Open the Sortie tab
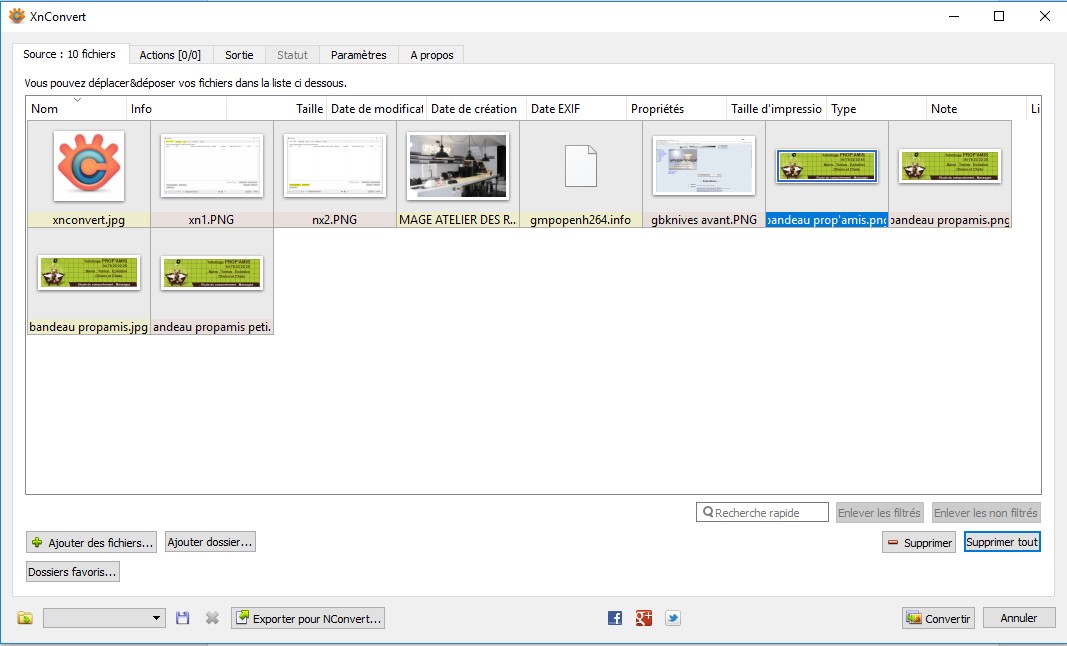 tap(239, 55)
